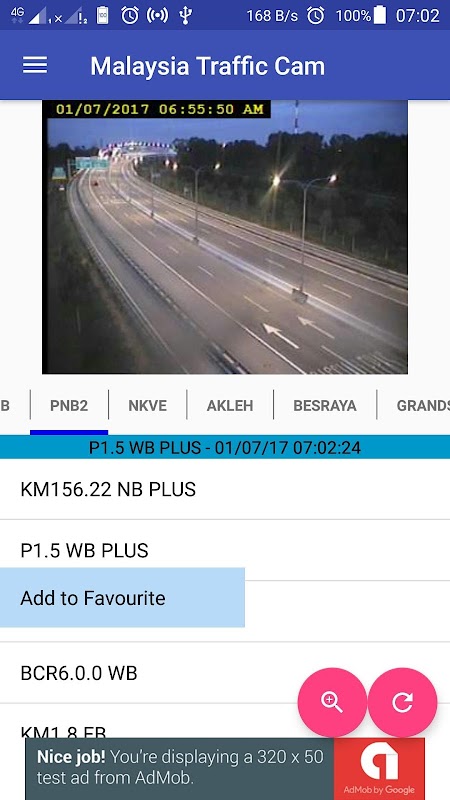This screenshot has width=450, height=800.
Task: Tap the pink zoom magnifier button
Action: coord(332,702)
